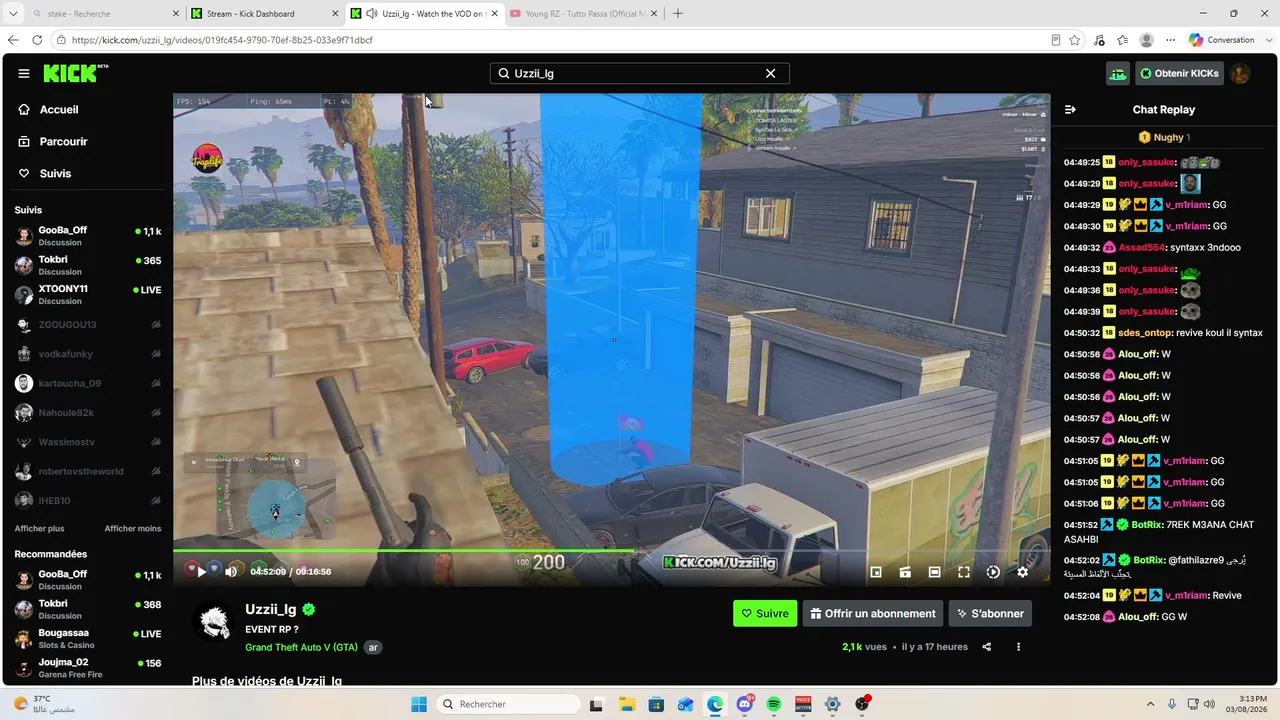This screenshot has height=720, width=1280.
Task: Open video quality settings gear
Action: click(x=1022, y=572)
